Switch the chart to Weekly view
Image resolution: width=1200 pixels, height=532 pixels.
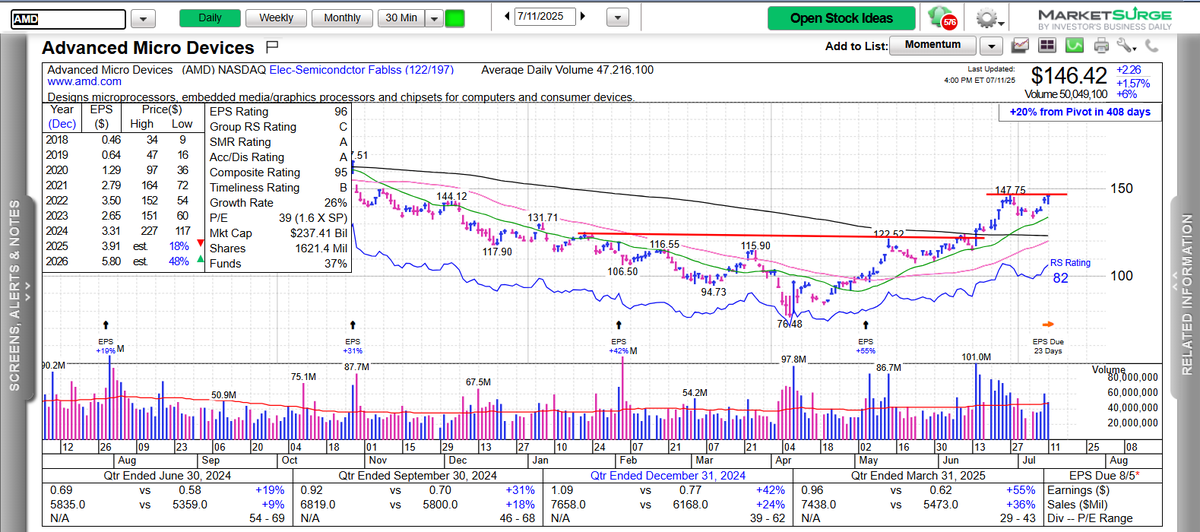click(276, 18)
